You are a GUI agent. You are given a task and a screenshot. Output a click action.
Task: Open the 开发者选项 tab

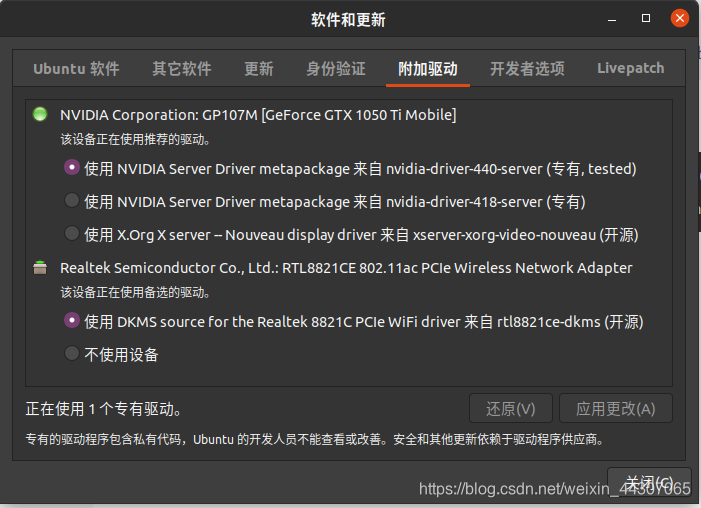[527, 69]
